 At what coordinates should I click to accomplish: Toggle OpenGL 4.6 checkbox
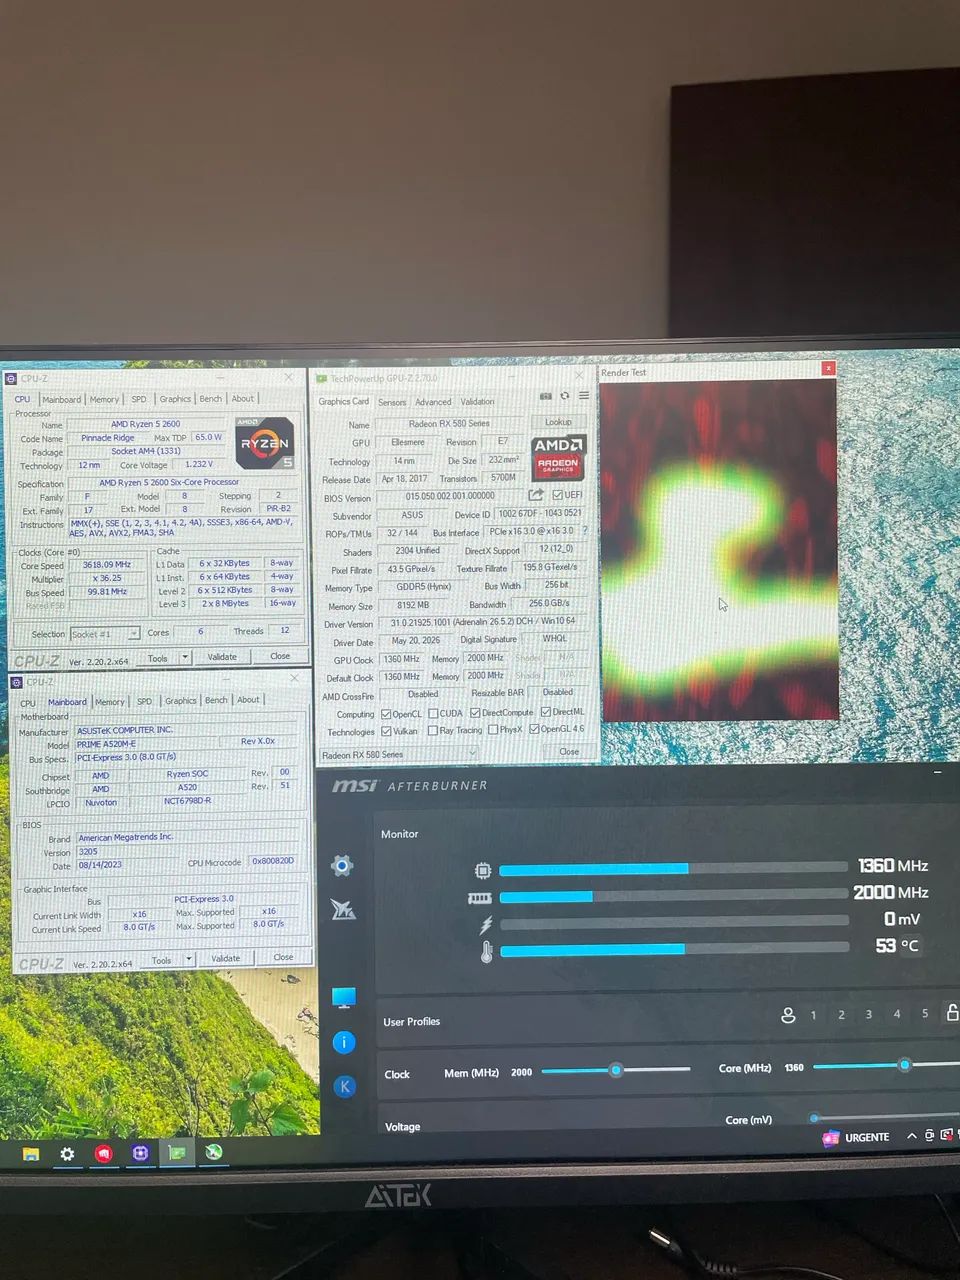pyautogui.click(x=535, y=729)
